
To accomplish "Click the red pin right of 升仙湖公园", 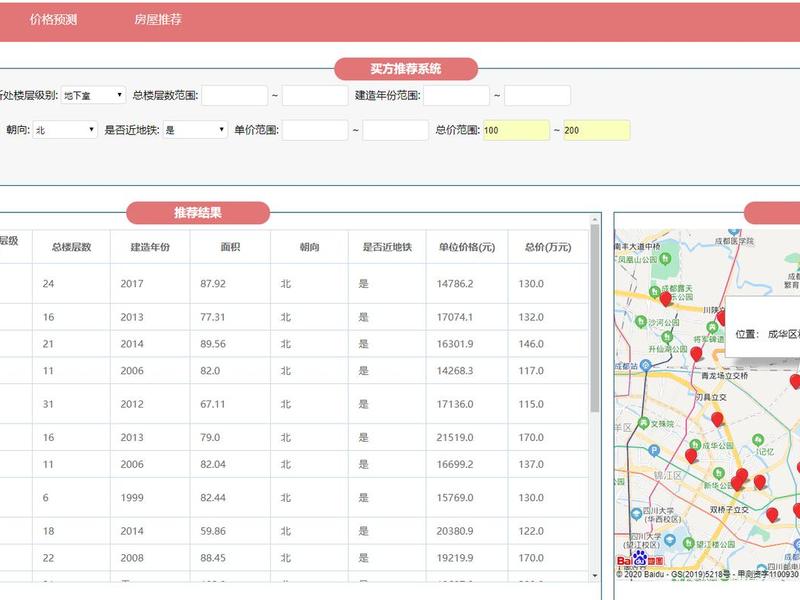I will pos(696,354).
